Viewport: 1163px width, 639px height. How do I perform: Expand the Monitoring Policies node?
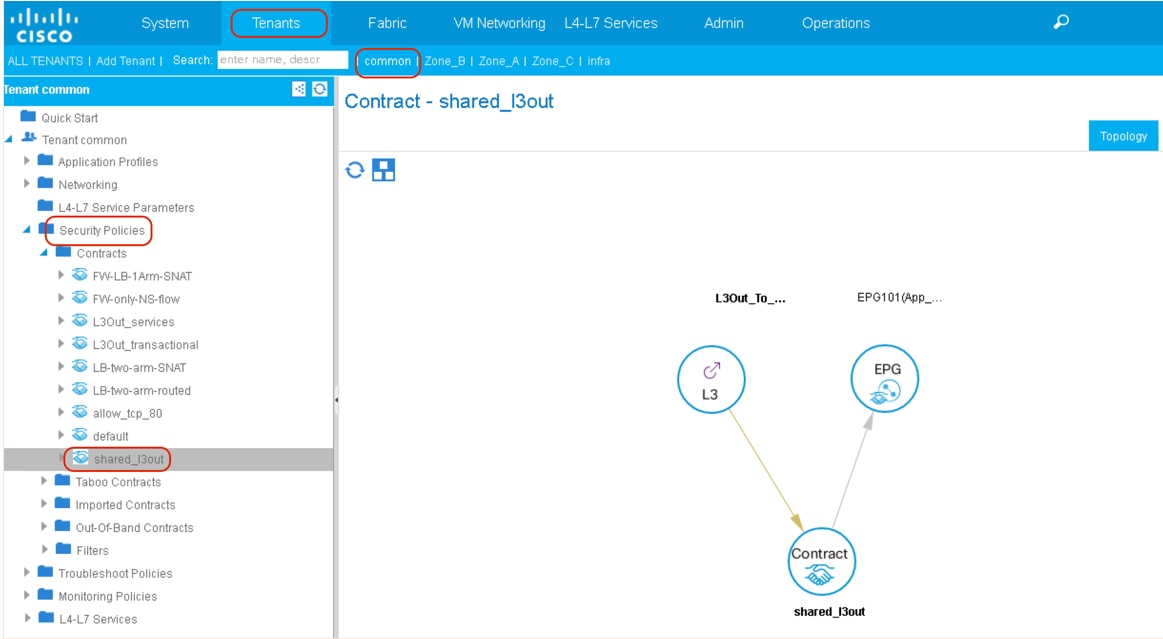click(x=27, y=595)
